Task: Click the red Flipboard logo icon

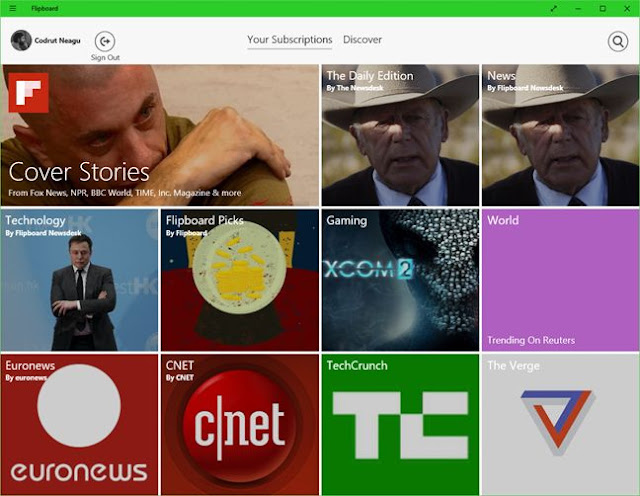Action: (29, 93)
